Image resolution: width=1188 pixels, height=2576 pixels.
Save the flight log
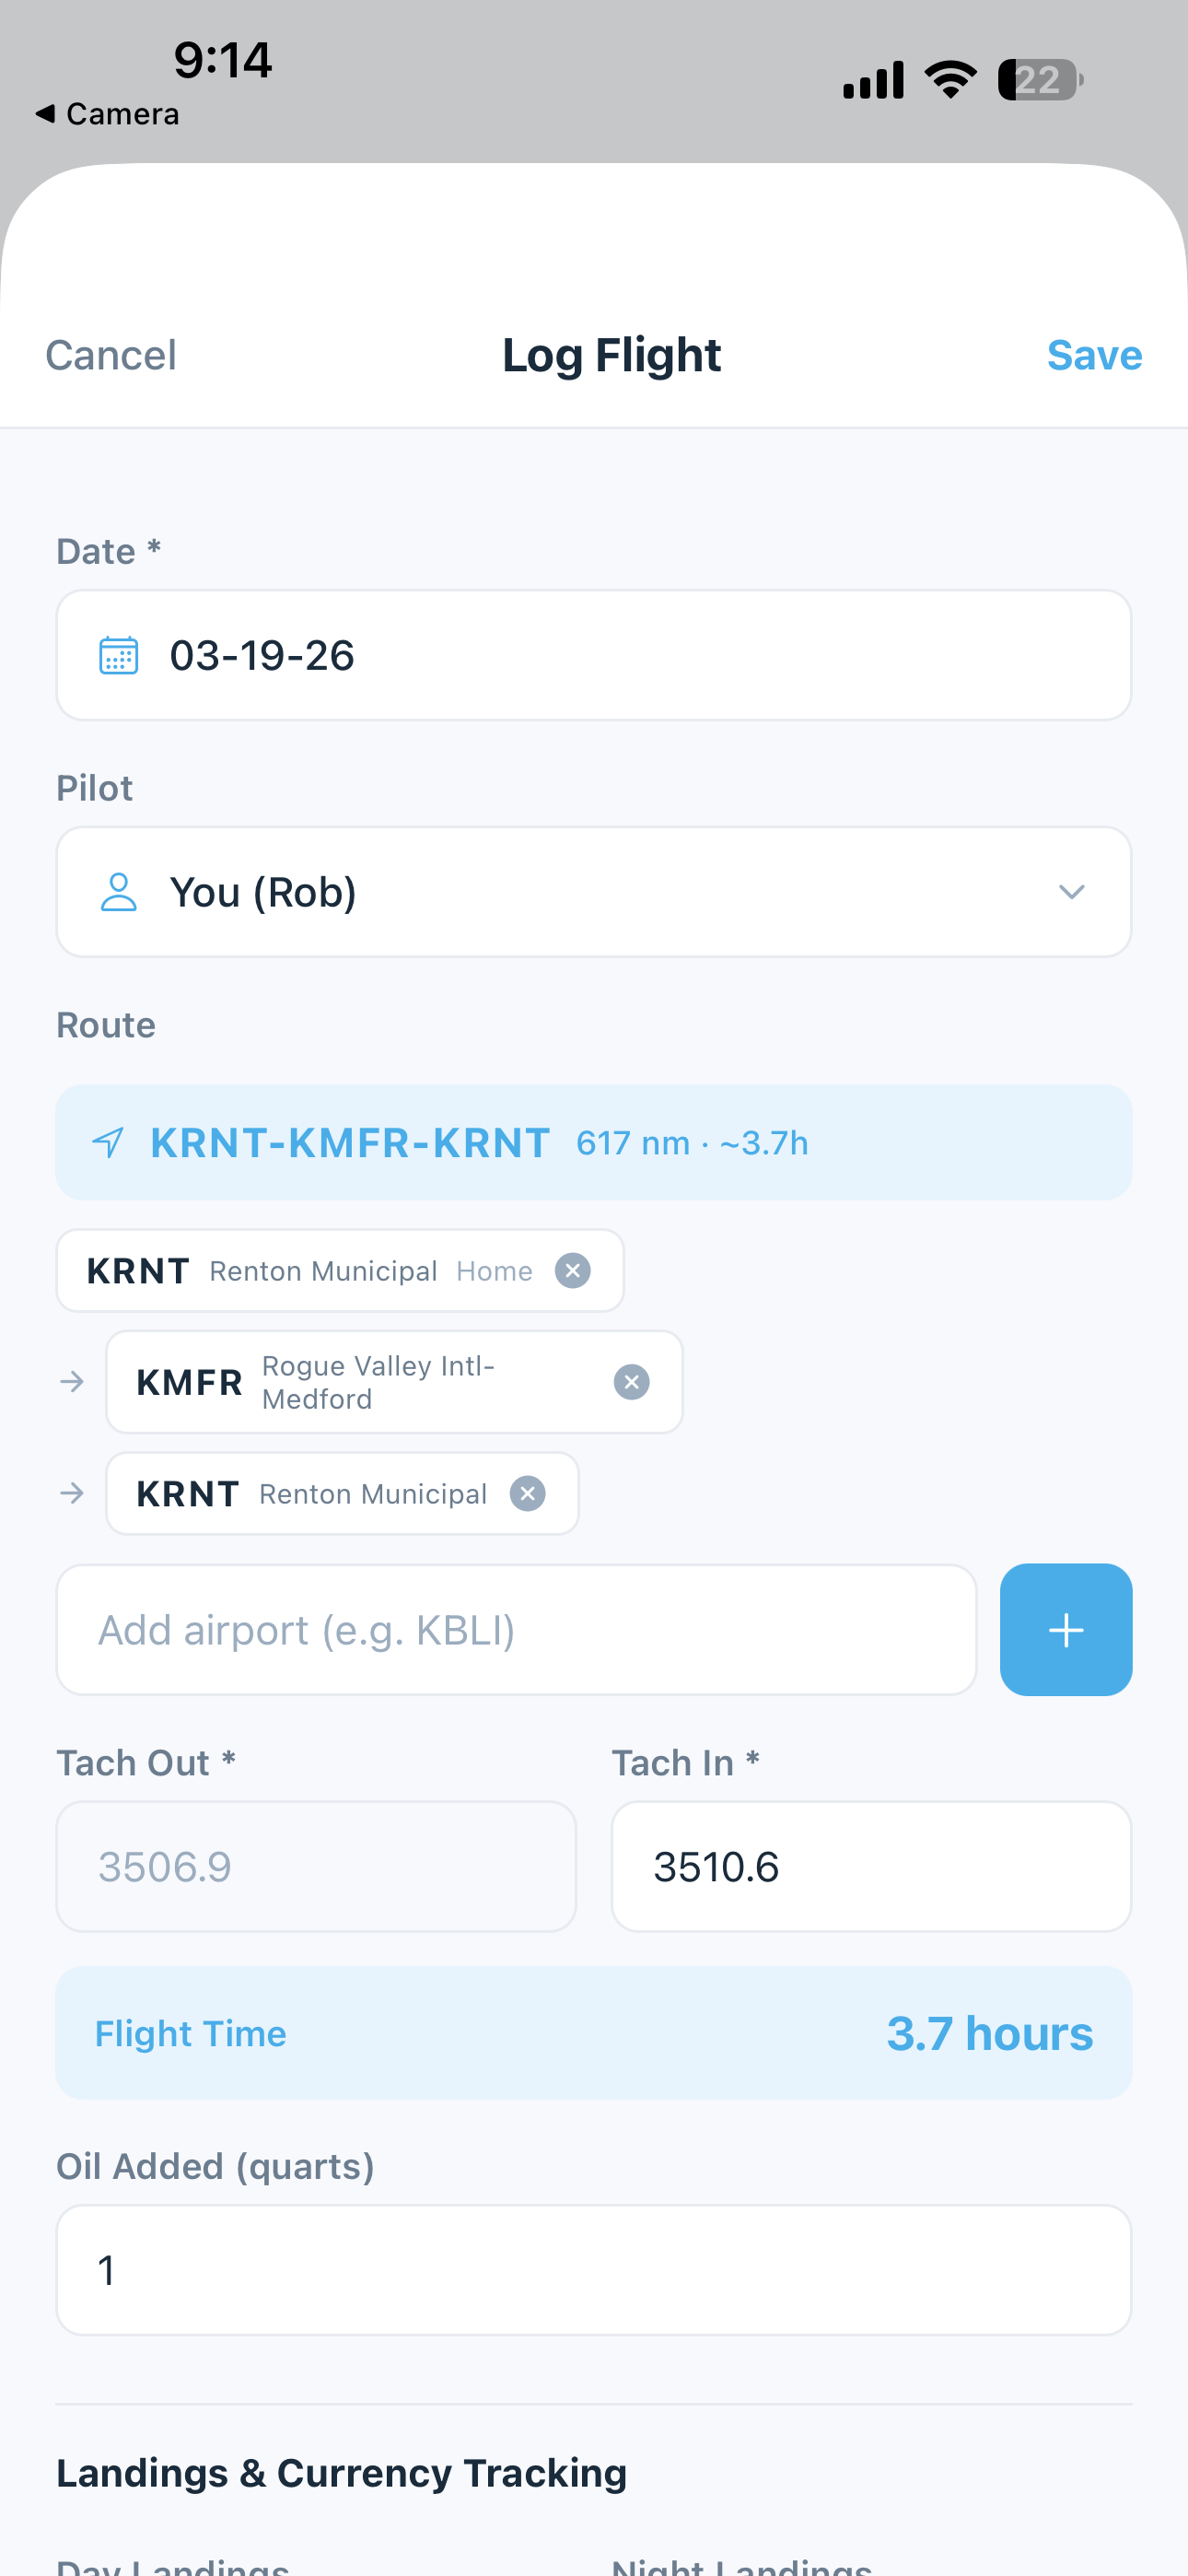coord(1093,354)
